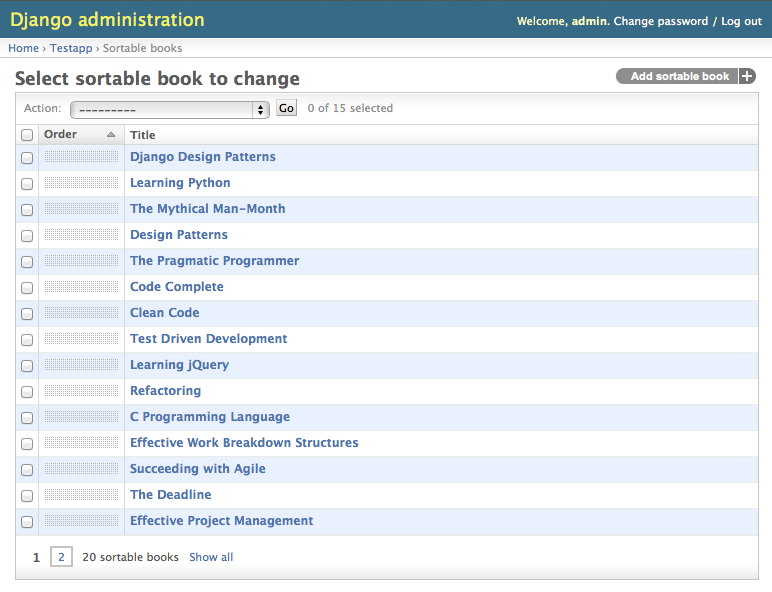Click drag handle for Learning Python row
This screenshot has height=592, width=772.
click(x=81, y=183)
